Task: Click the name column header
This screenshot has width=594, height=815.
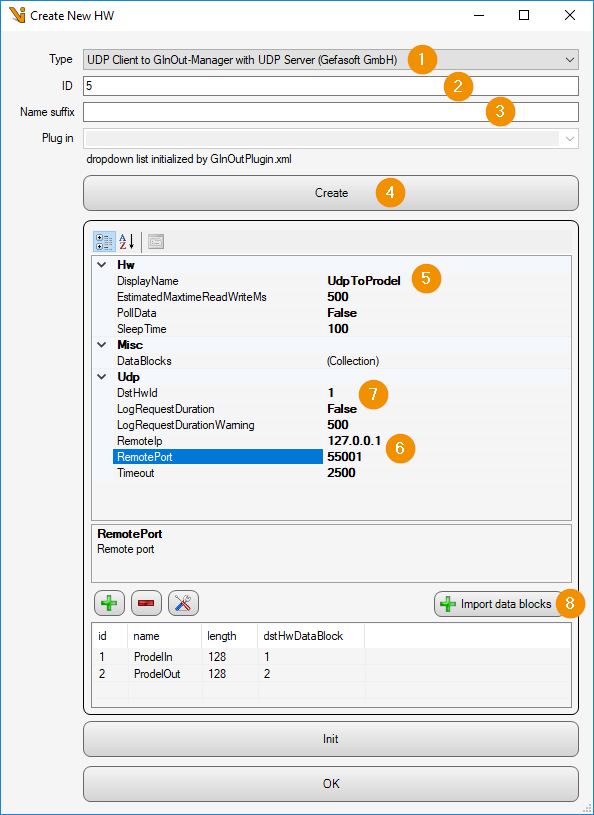Action: [165, 636]
